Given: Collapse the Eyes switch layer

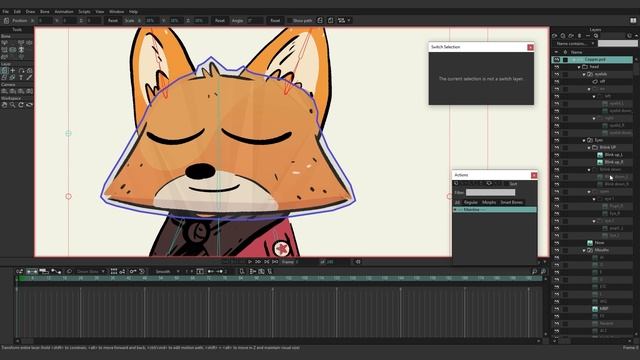Looking at the screenshot, I should [584, 140].
